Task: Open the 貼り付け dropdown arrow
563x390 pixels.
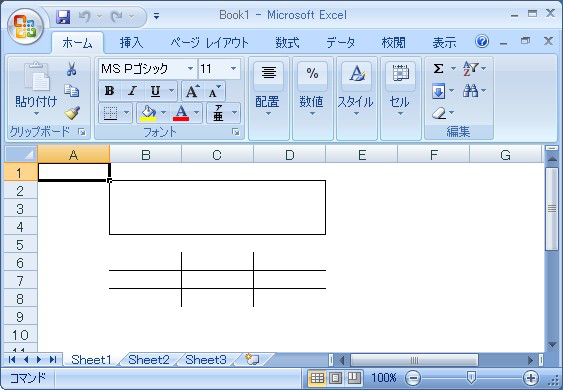Action: (x=36, y=113)
